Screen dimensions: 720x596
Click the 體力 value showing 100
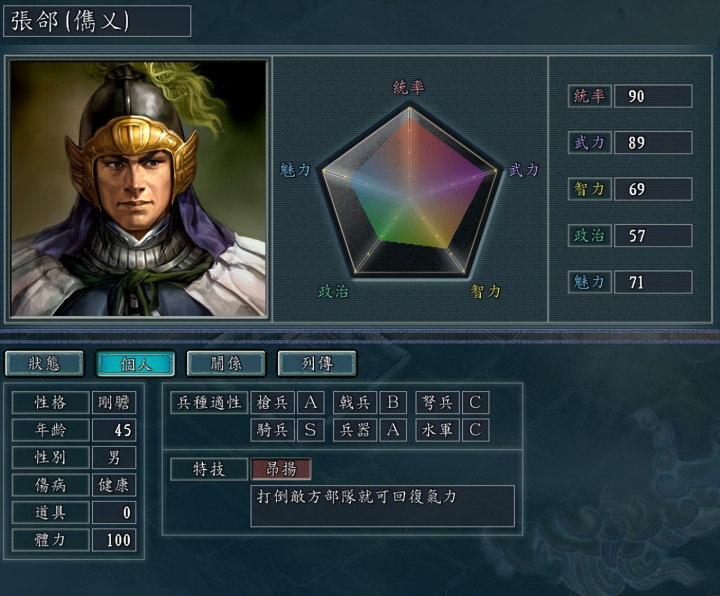(114, 540)
